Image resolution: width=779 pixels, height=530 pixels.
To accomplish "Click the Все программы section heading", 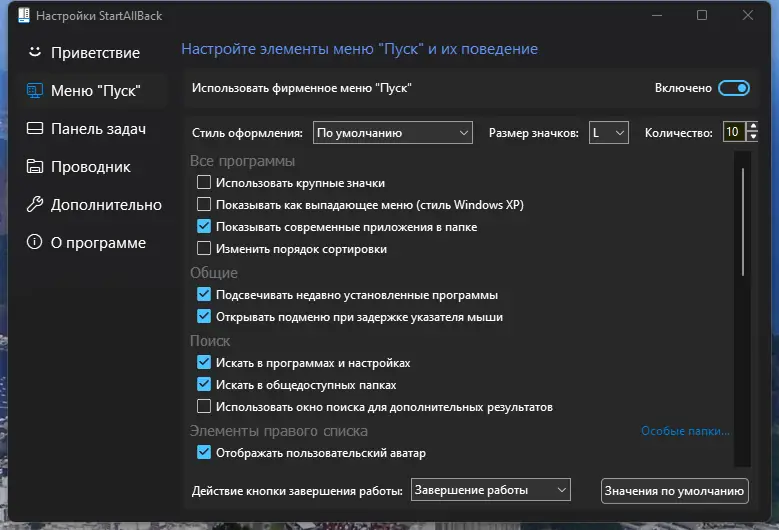I will point(242,161).
